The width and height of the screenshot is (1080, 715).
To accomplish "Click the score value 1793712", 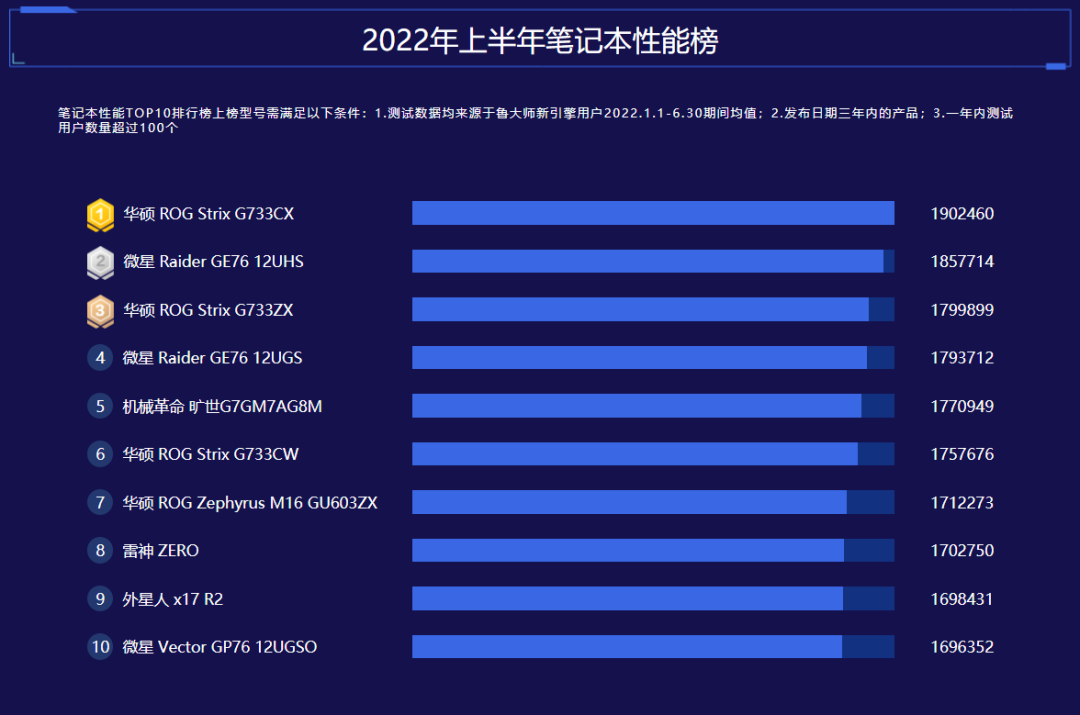I will 962,358.
